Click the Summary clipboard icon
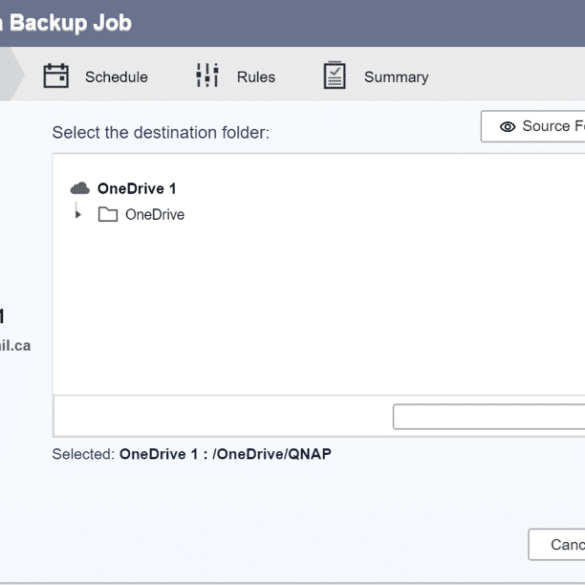The width and height of the screenshot is (585, 585). pos(335,75)
